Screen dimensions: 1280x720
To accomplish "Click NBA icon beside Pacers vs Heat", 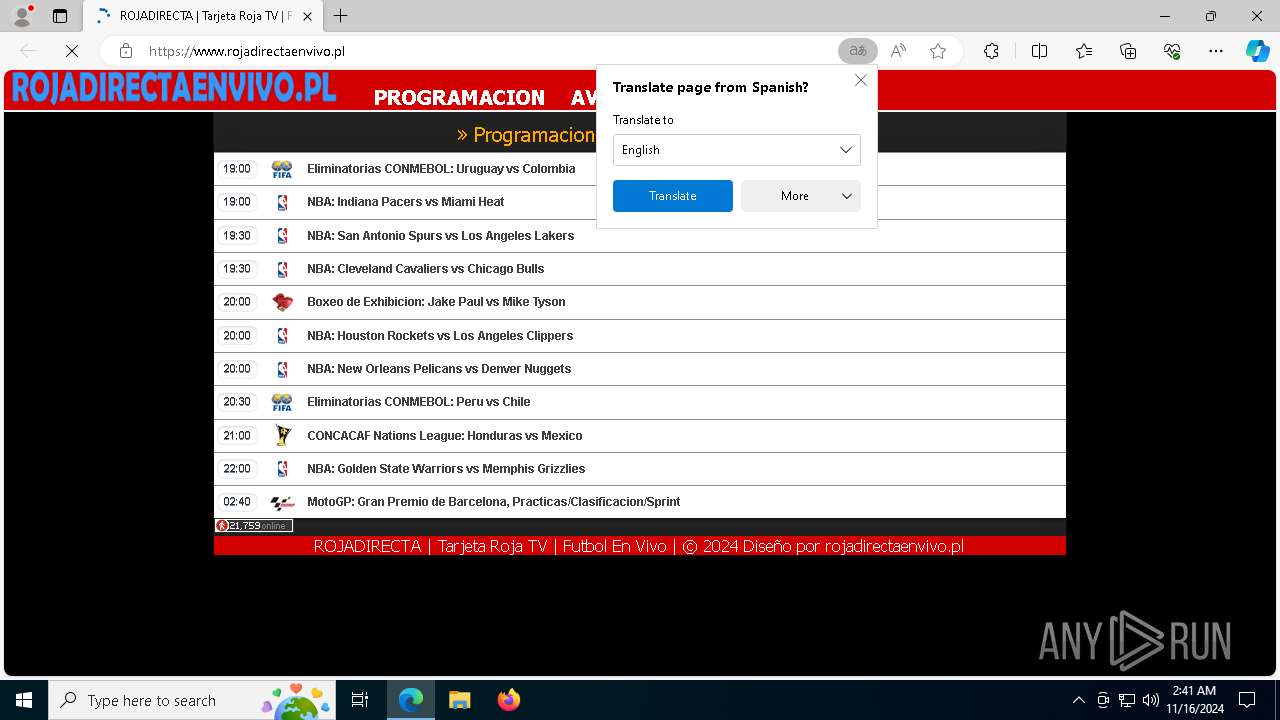I will tap(282, 202).
